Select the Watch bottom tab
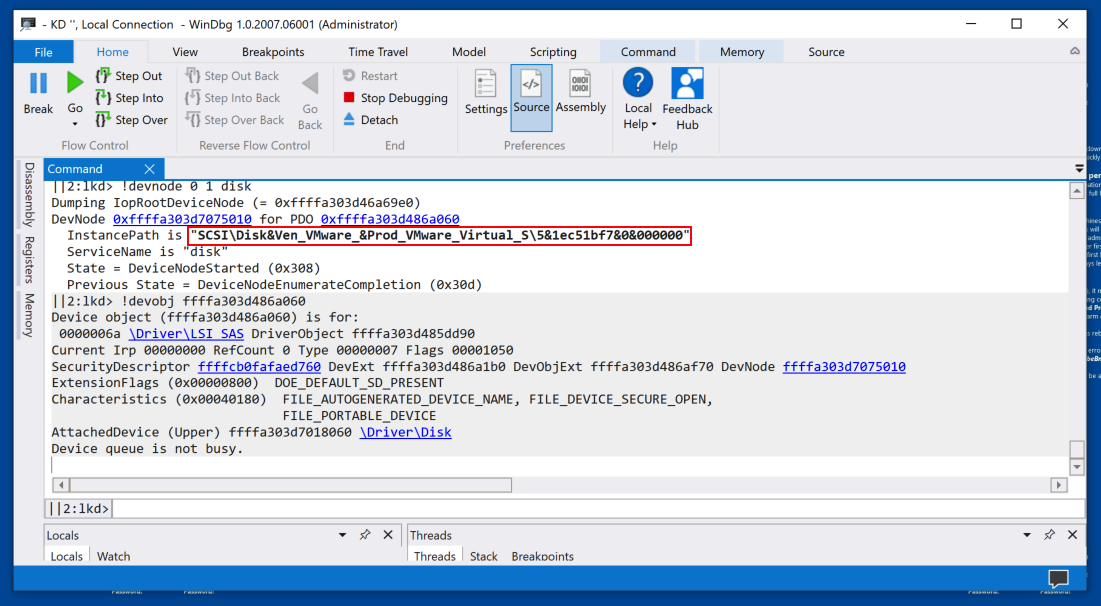 point(113,556)
